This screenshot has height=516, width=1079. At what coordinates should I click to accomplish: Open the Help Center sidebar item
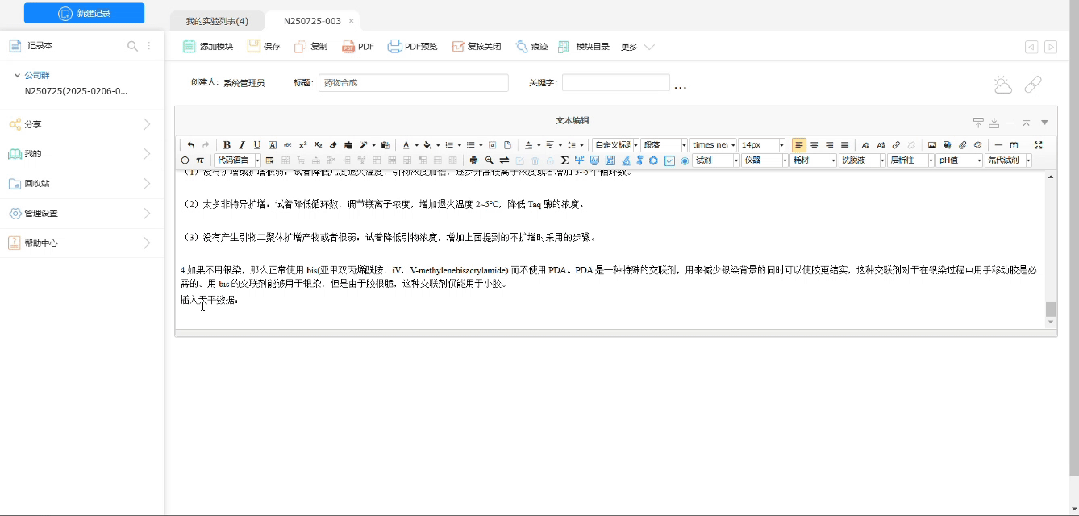[82, 243]
